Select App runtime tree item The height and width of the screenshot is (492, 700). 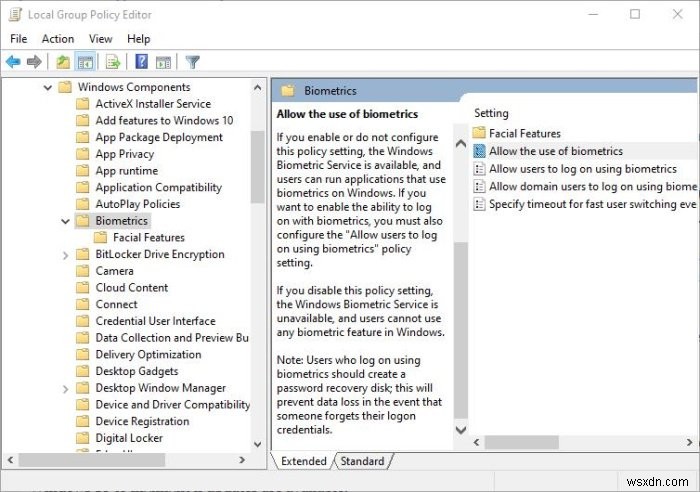(126, 171)
